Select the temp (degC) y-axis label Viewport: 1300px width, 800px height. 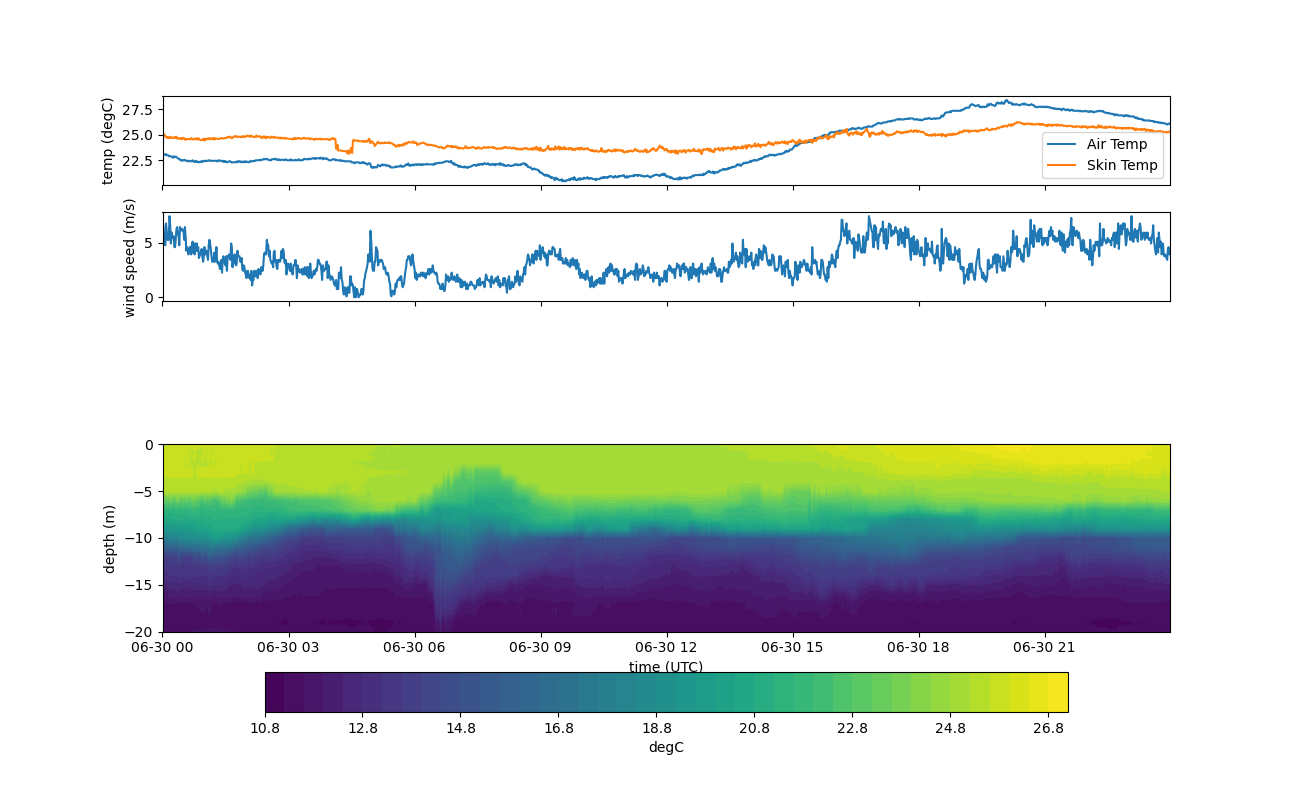pos(108,141)
